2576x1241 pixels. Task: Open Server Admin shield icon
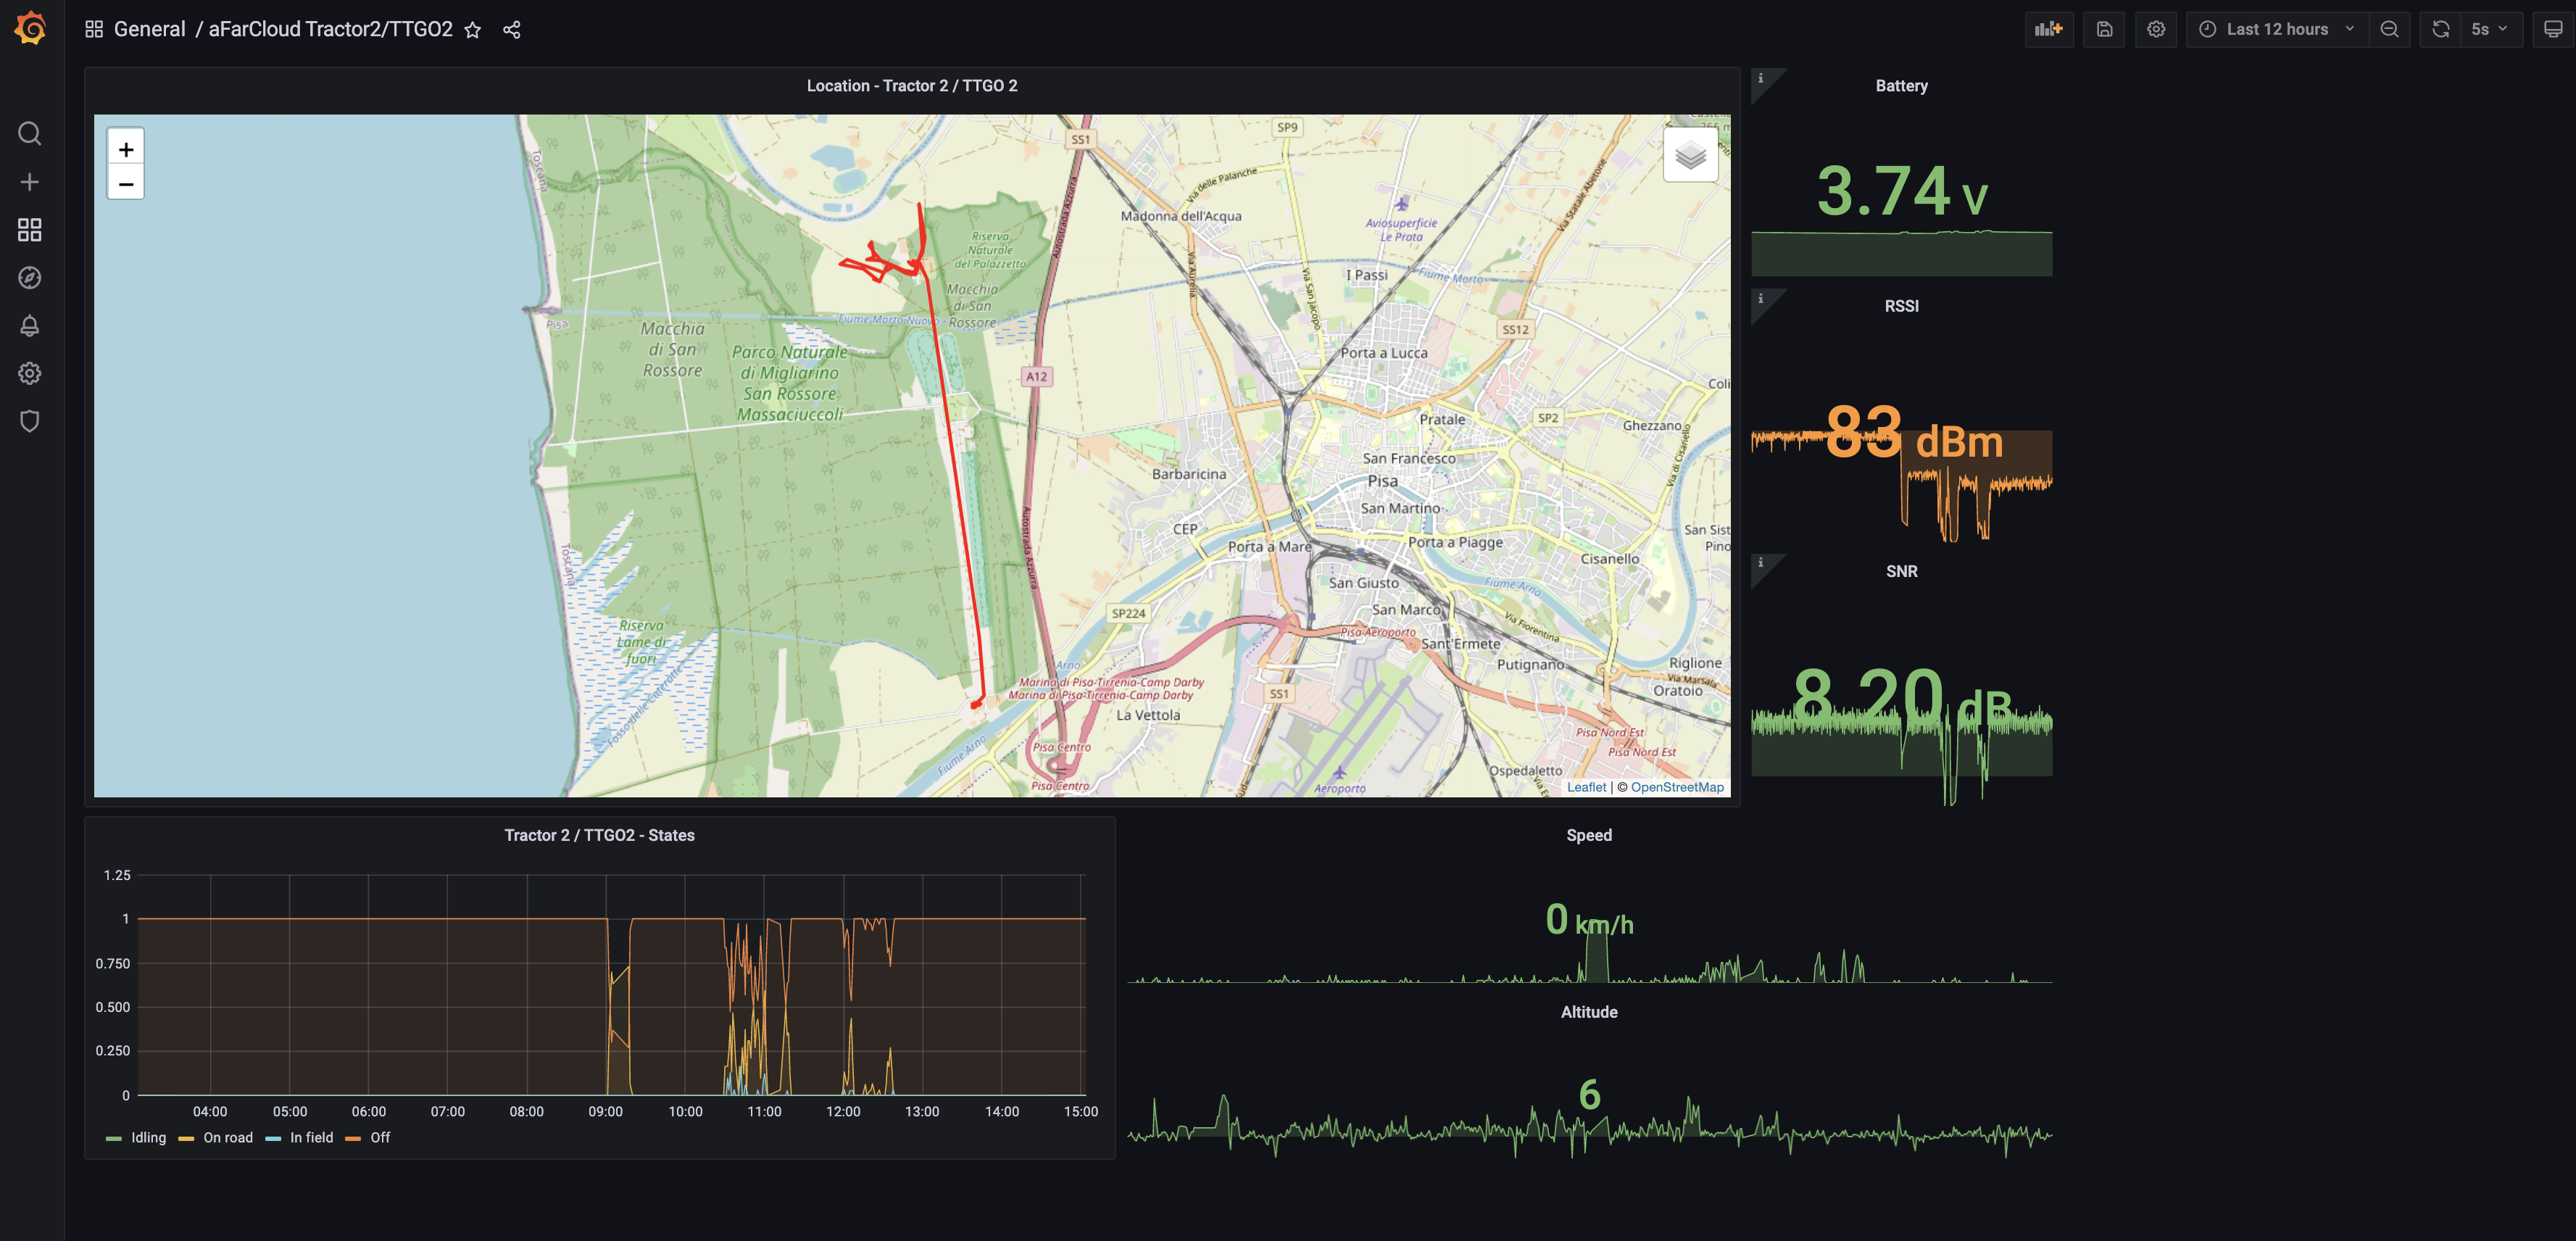click(x=30, y=421)
